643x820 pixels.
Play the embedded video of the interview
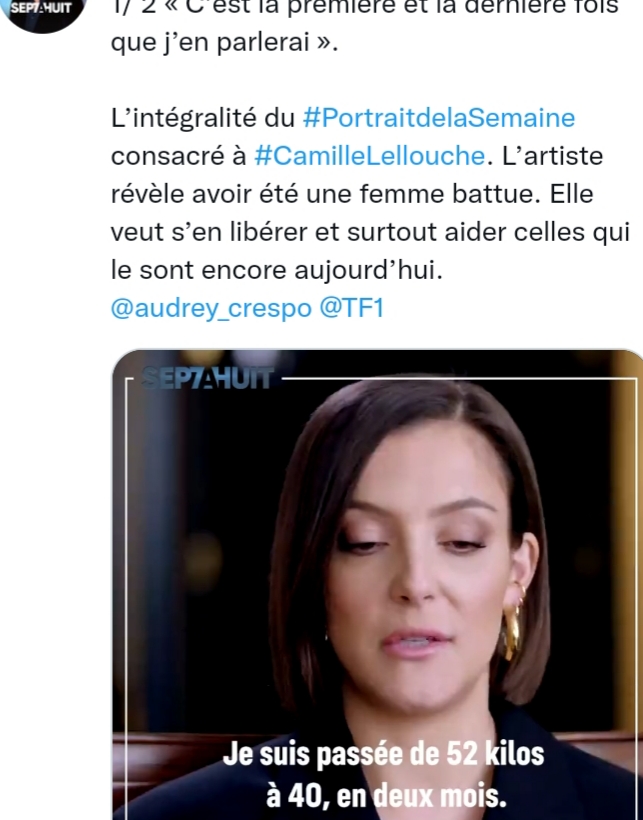coord(377,584)
